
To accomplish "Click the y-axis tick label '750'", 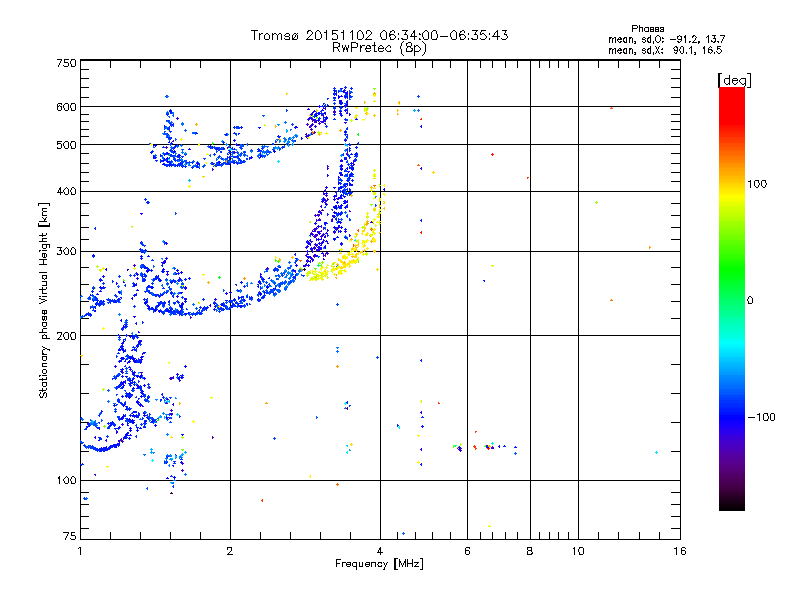I will pos(66,63).
